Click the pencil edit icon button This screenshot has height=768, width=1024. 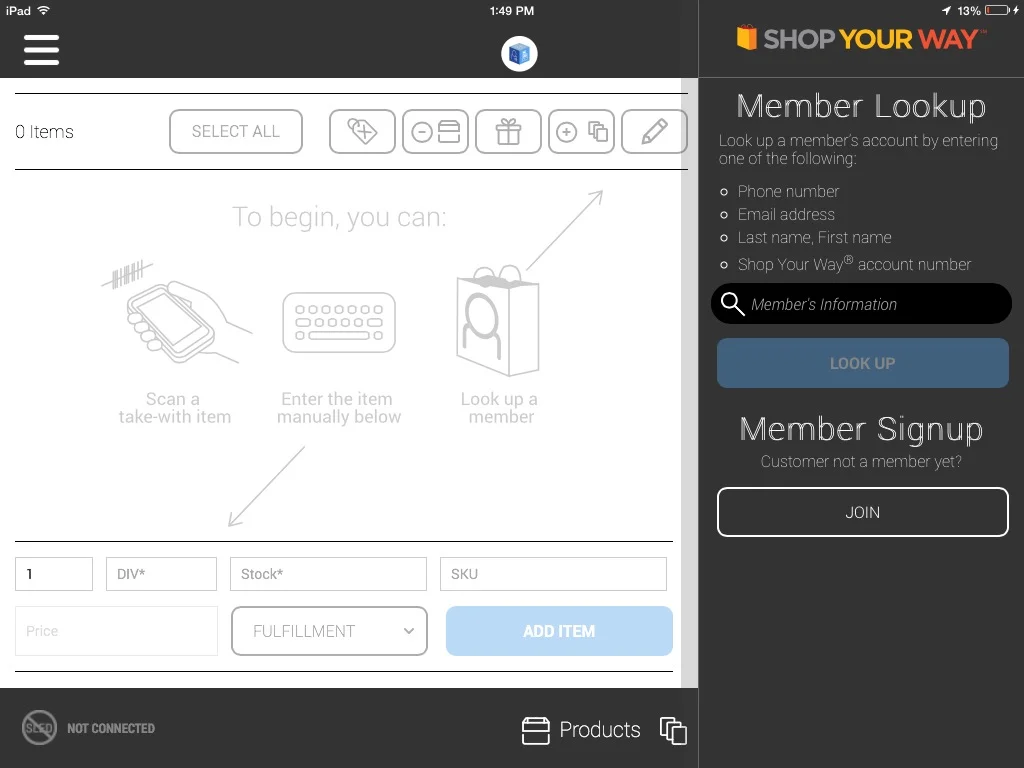coord(654,131)
